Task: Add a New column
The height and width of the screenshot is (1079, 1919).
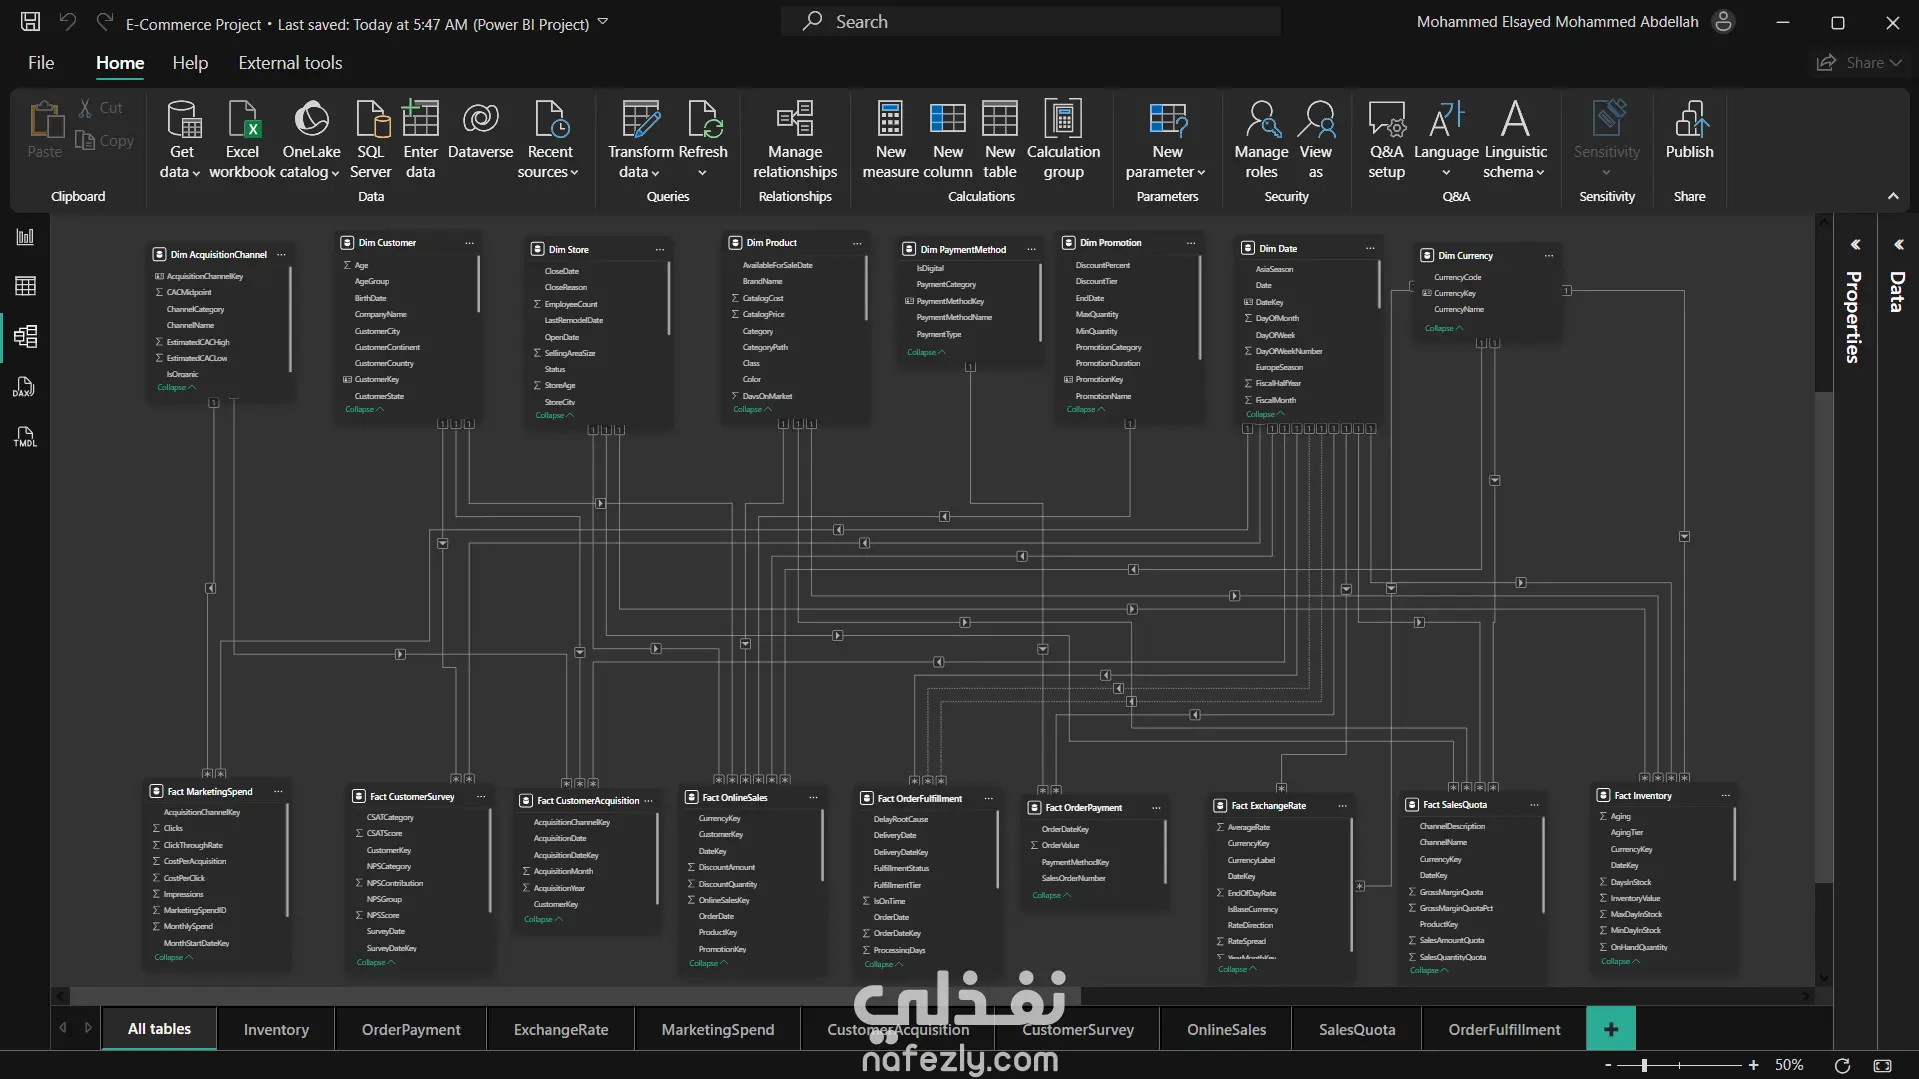Action: (948, 140)
